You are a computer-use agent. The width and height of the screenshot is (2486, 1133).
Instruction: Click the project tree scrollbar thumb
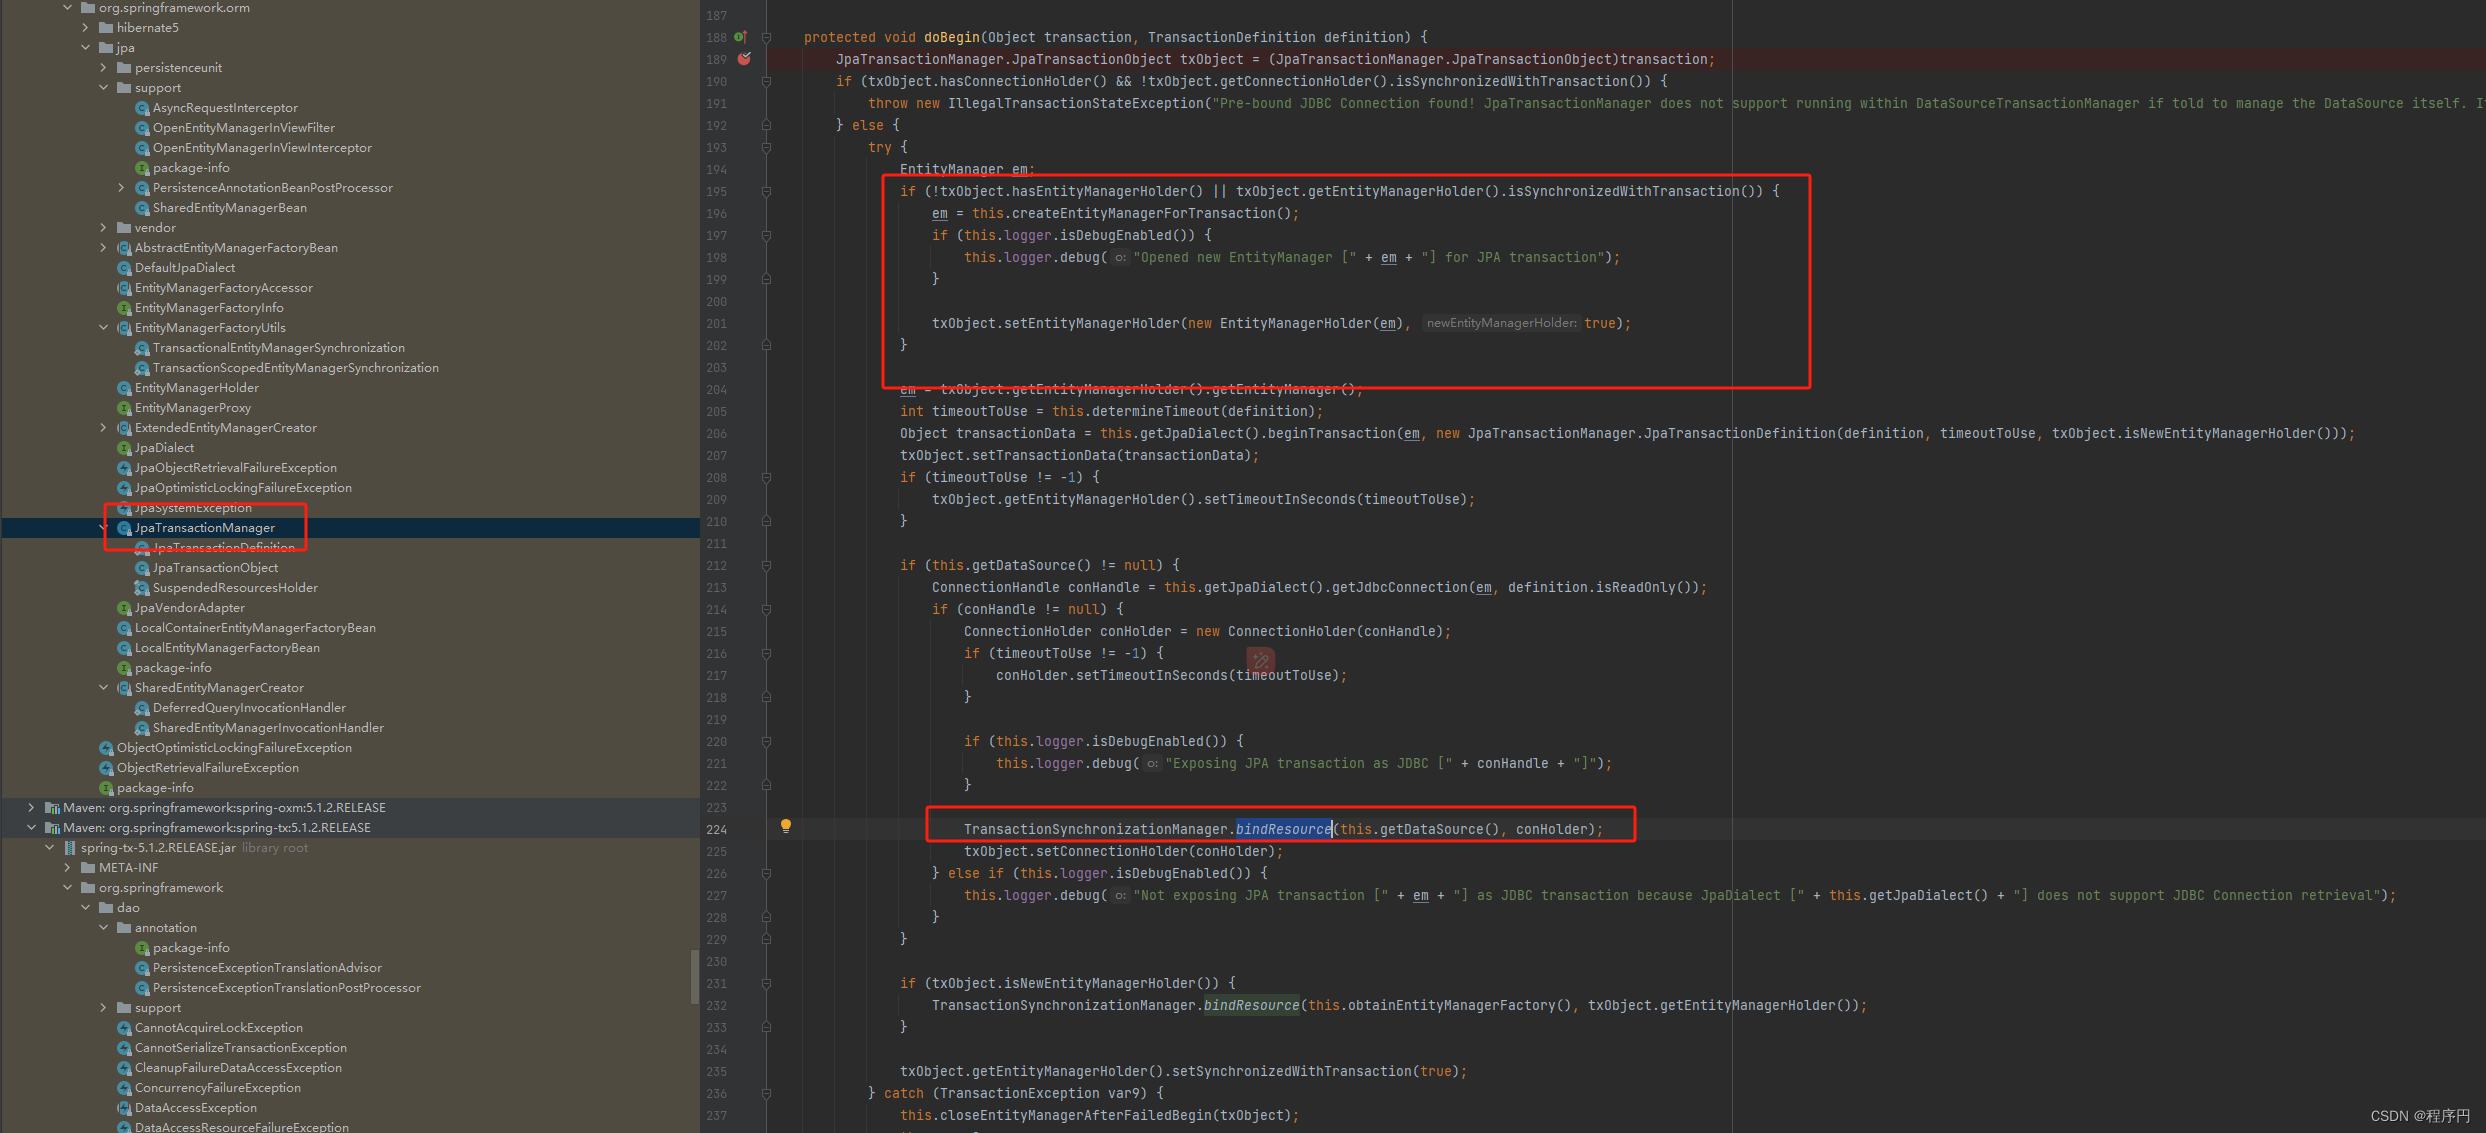693,975
